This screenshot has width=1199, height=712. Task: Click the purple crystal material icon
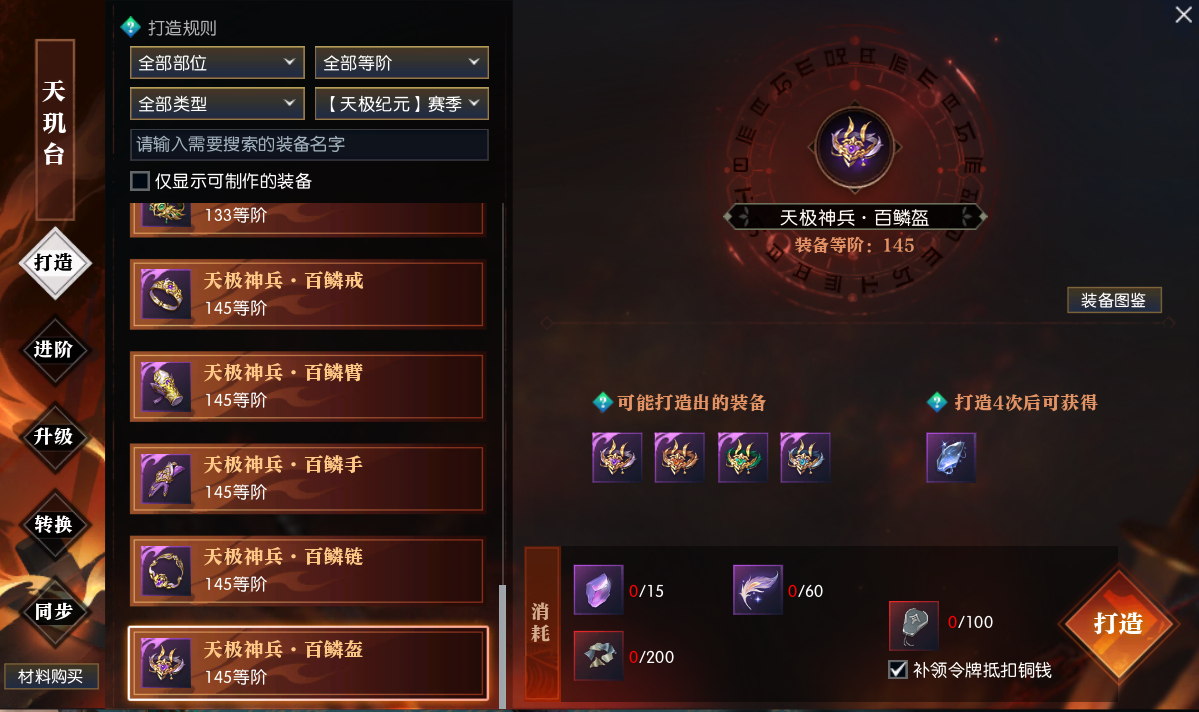pos(598,590)
